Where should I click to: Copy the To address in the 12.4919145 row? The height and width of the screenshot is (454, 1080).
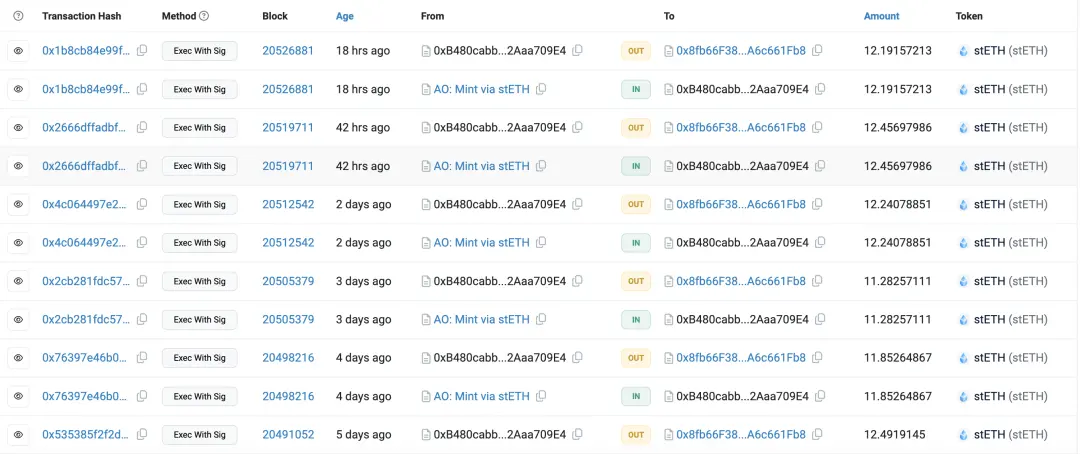818,435
